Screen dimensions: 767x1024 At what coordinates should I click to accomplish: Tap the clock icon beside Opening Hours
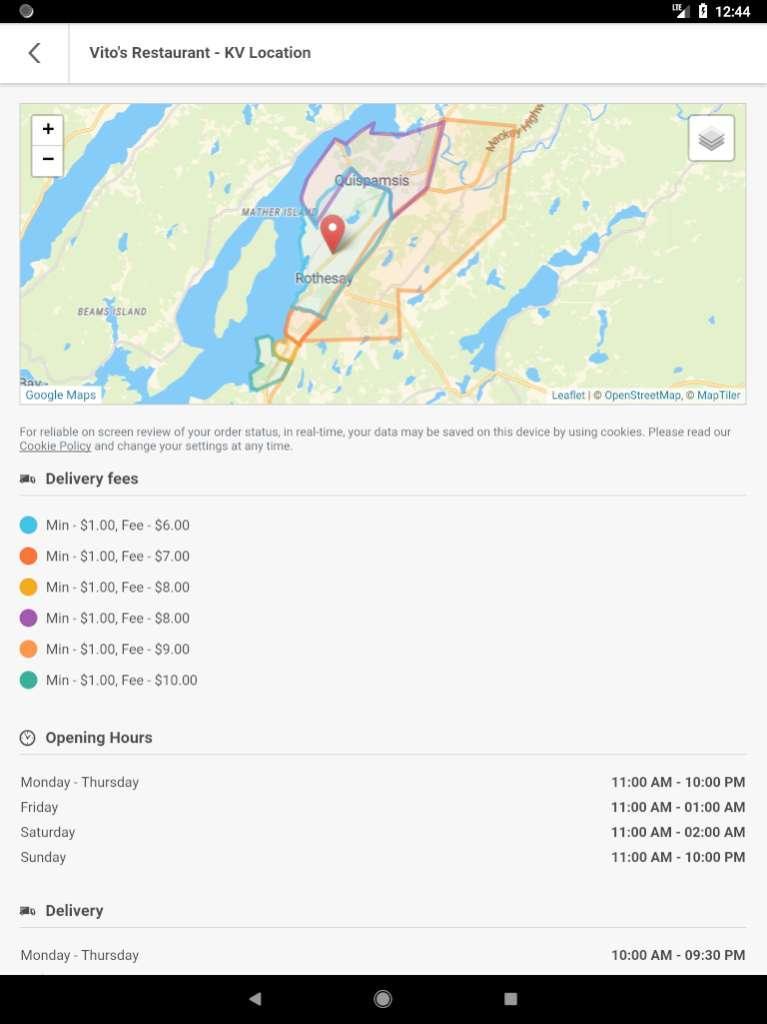point(27,738)
